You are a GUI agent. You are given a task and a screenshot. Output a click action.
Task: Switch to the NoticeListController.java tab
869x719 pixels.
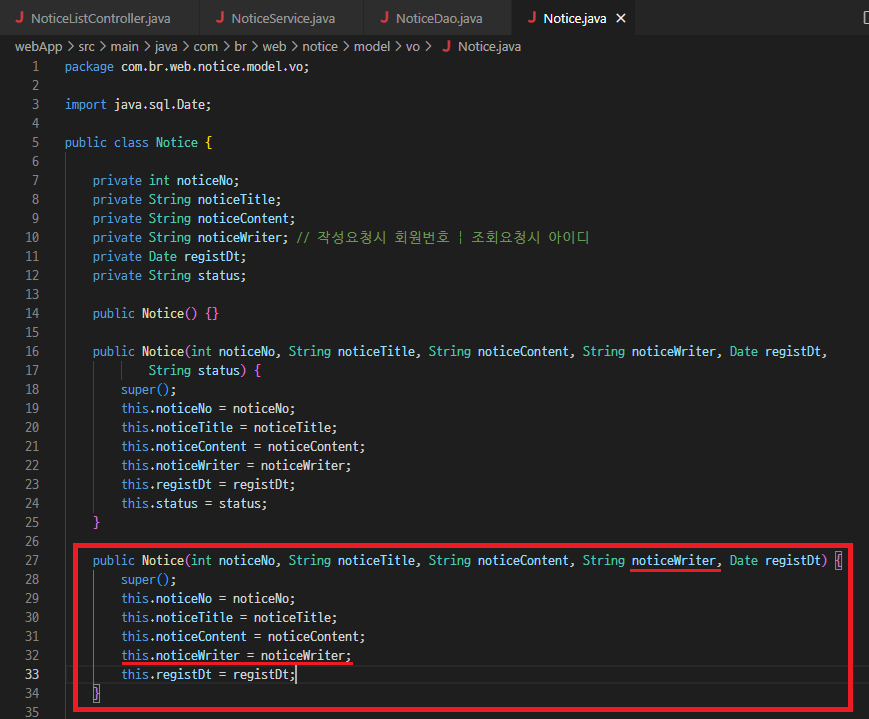coord(100,18)
